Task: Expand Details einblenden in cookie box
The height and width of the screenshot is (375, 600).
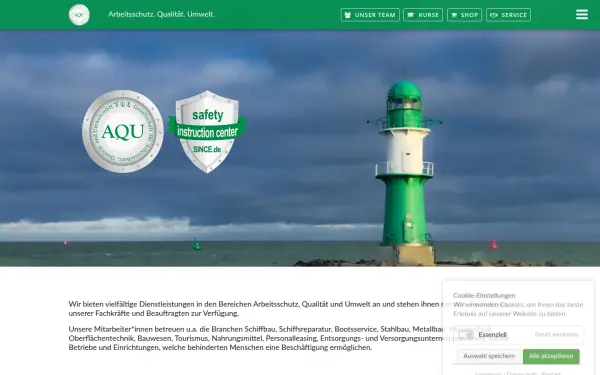Action: [557, 334]
